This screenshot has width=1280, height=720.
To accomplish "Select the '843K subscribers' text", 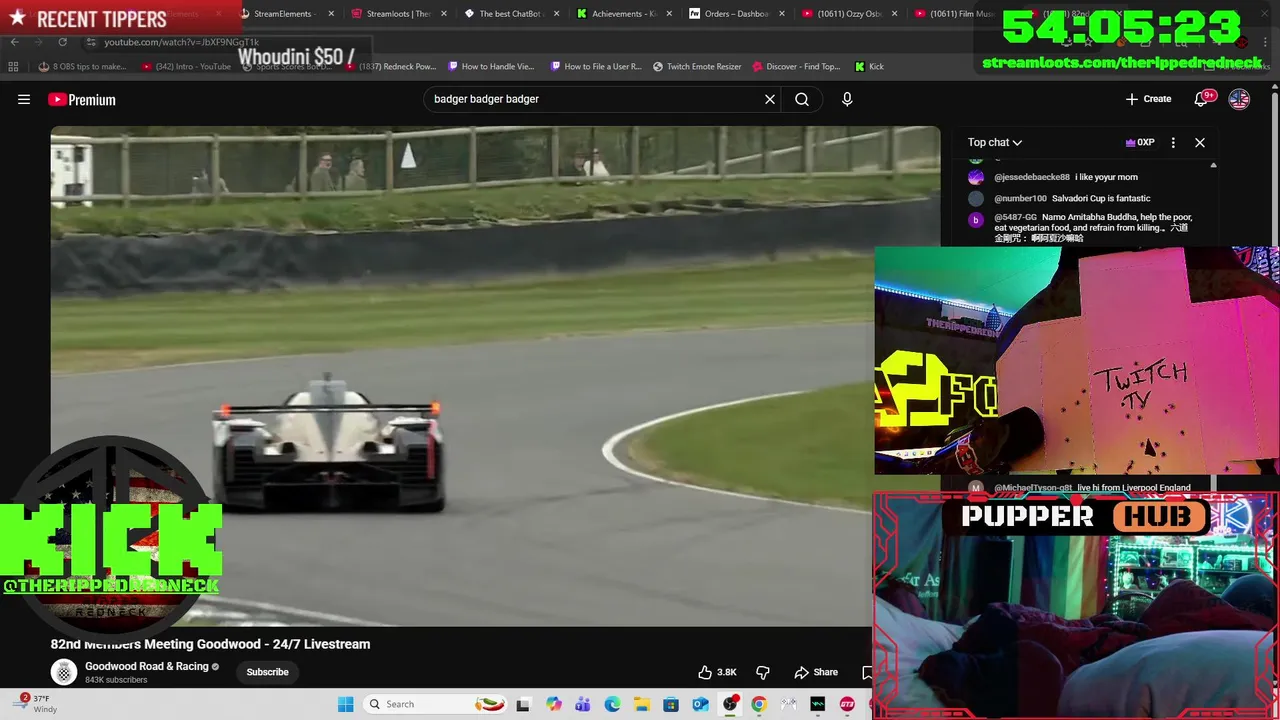I will tap(116, 680).
